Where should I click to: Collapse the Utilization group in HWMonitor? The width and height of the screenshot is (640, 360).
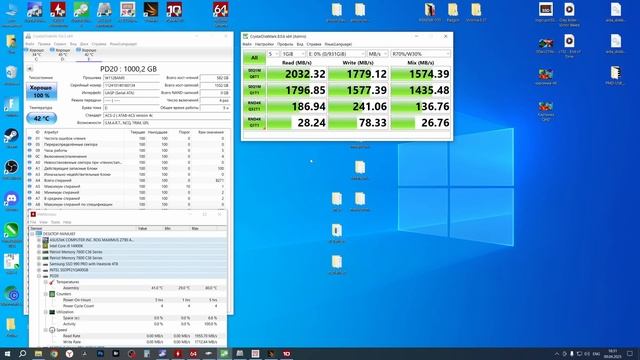pyautogui.click(x=46, y=312)
